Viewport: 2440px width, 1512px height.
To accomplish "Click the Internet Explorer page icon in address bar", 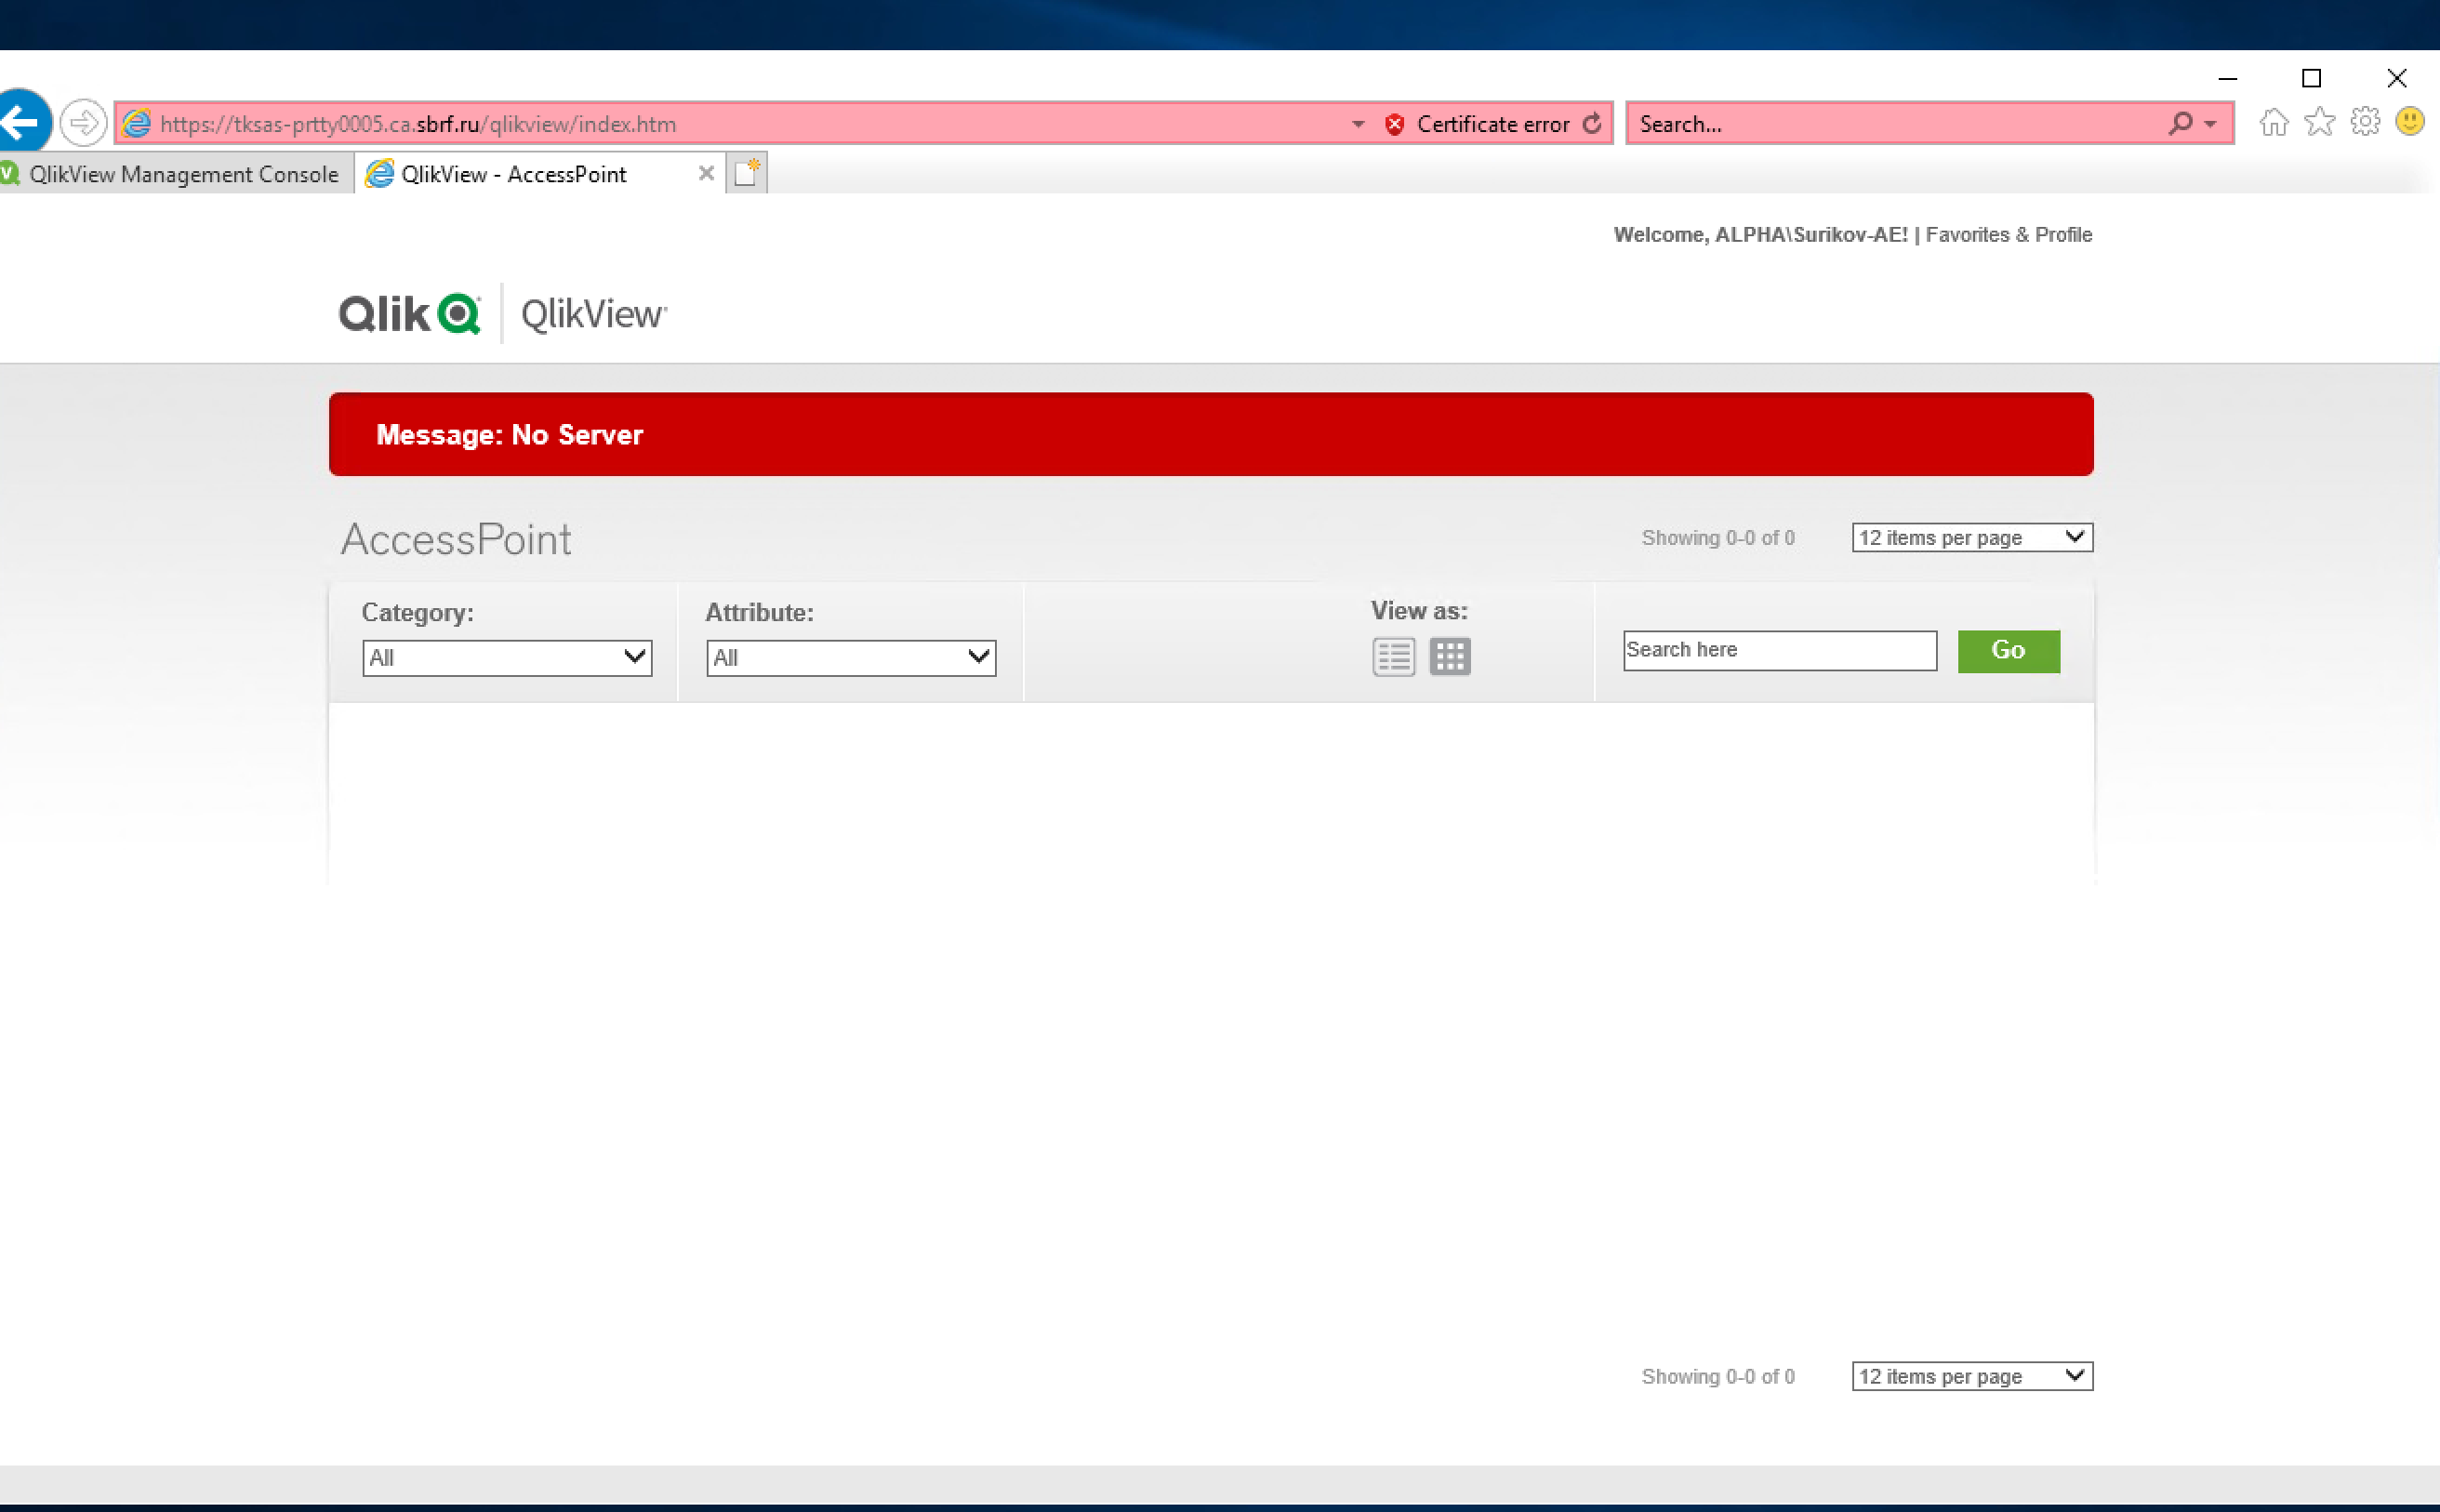I will [137, 123].
